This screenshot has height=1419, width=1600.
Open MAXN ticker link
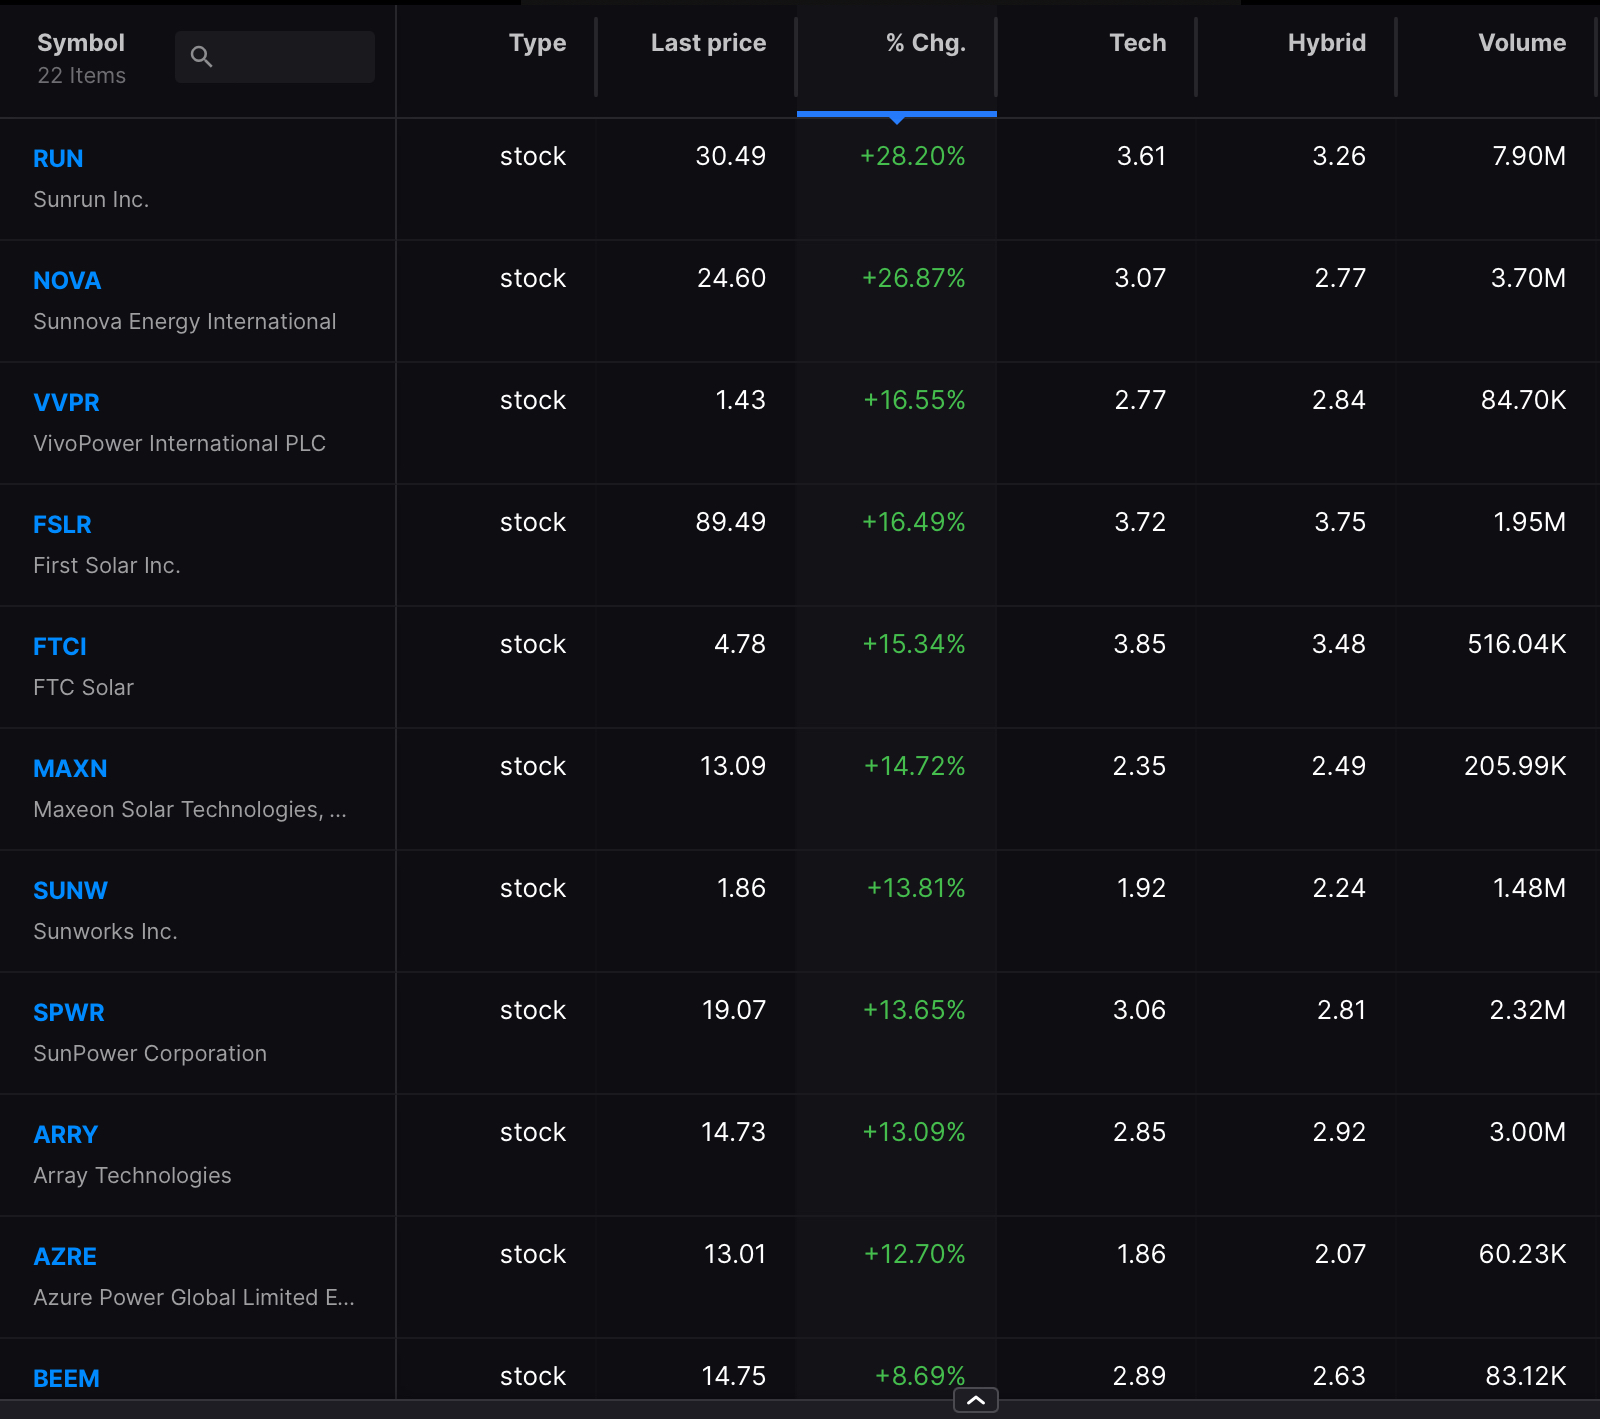[70, 769]
